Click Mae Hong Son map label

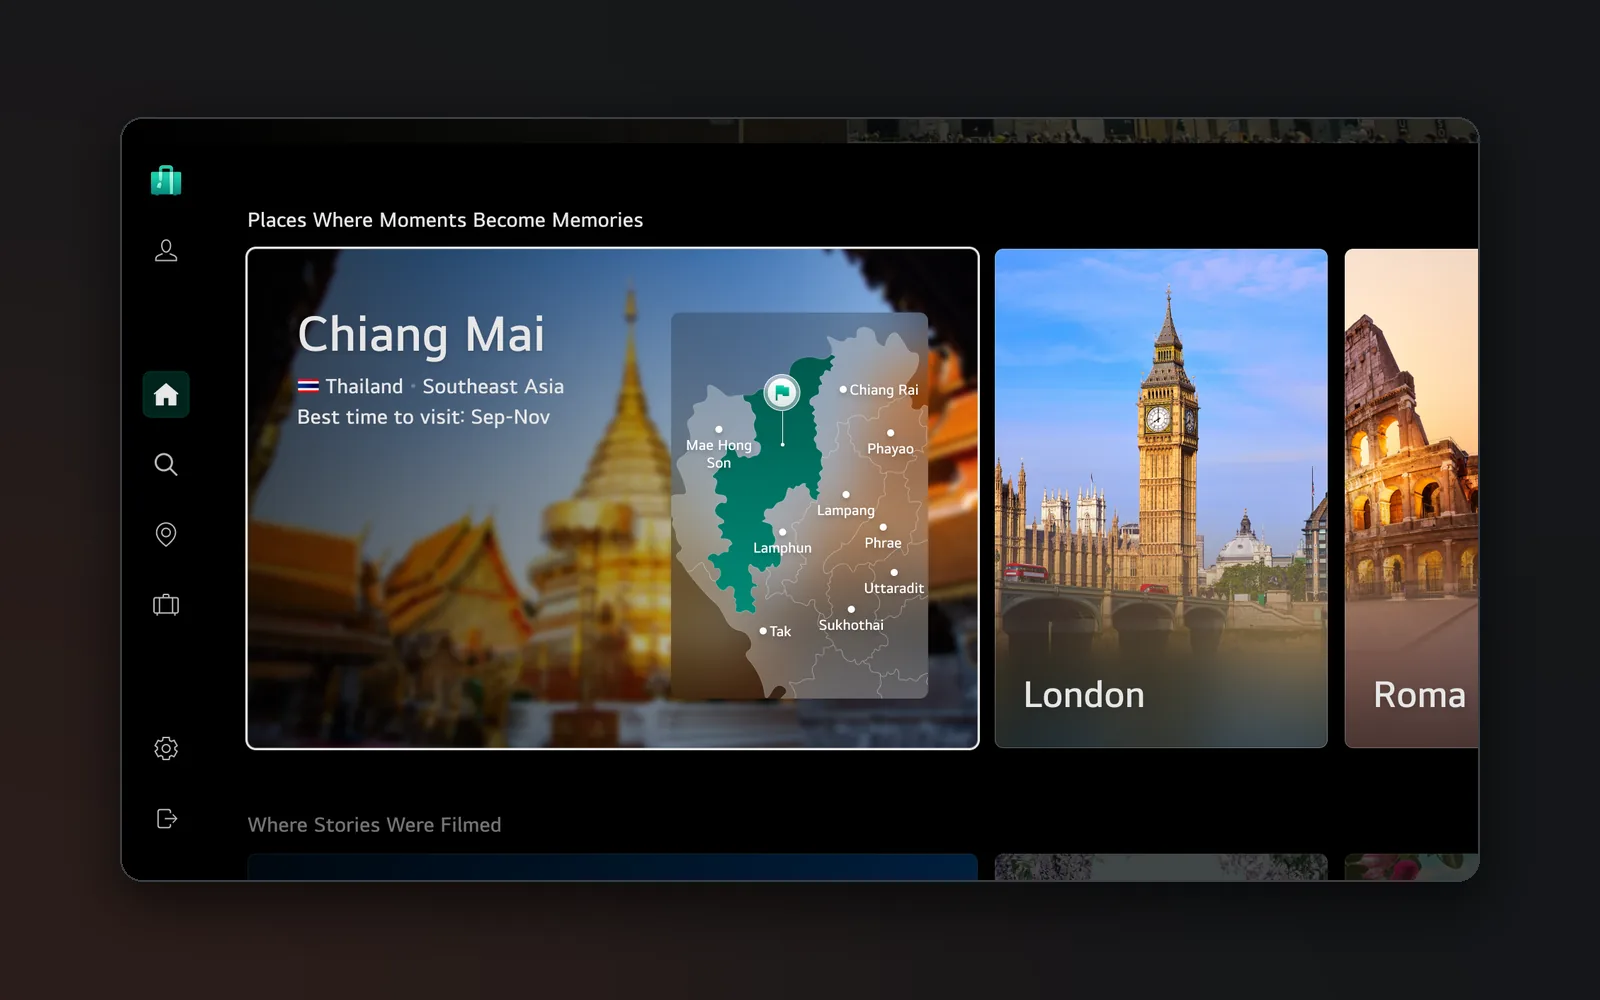[x=719, y=454]
